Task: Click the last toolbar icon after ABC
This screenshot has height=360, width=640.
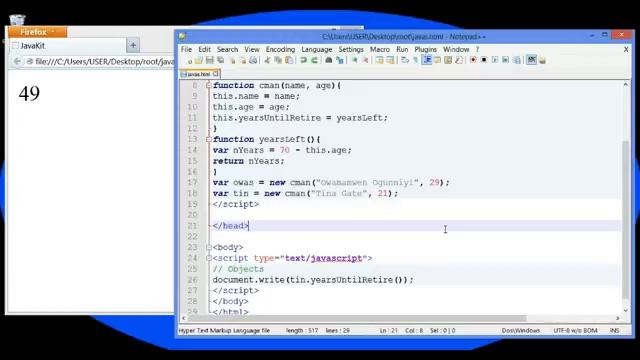Action: [542, 60]
